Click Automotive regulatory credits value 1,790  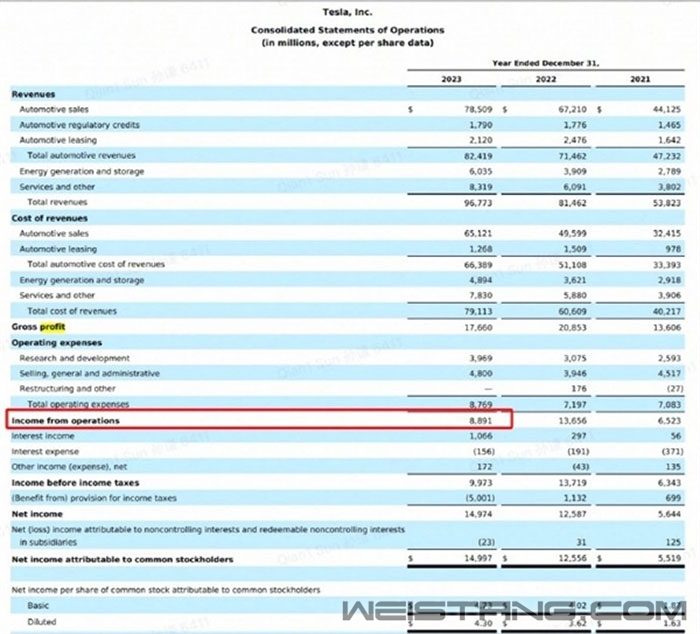pos(481,125)
